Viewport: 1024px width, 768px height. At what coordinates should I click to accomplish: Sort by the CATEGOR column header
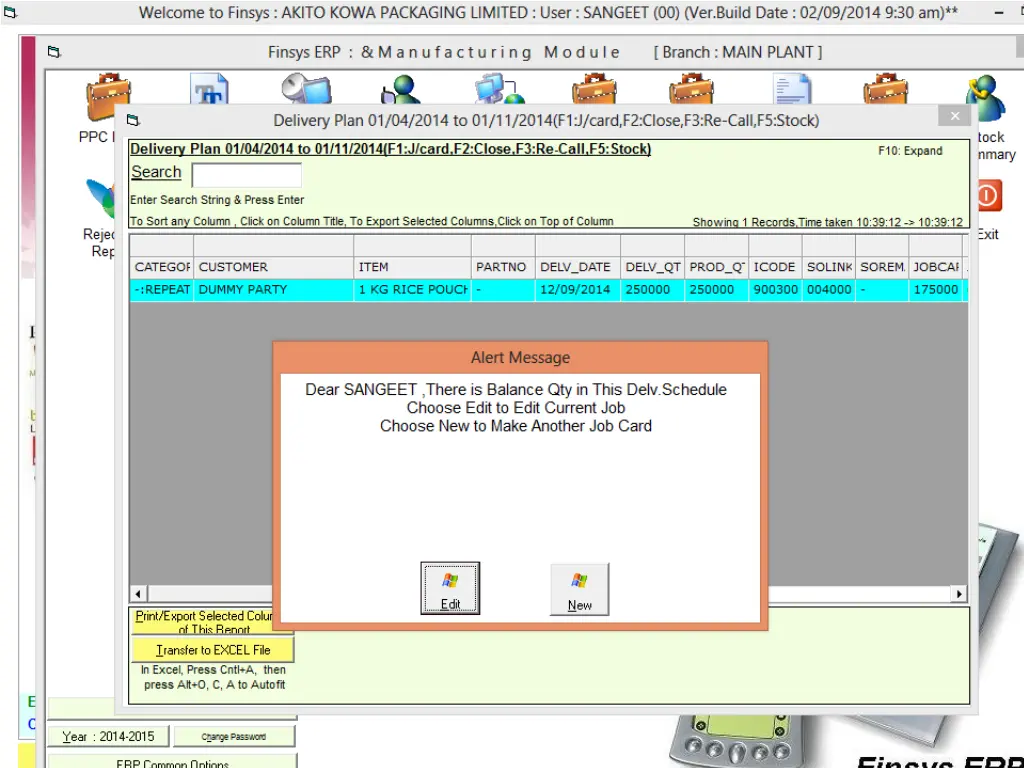pos(161,267)
